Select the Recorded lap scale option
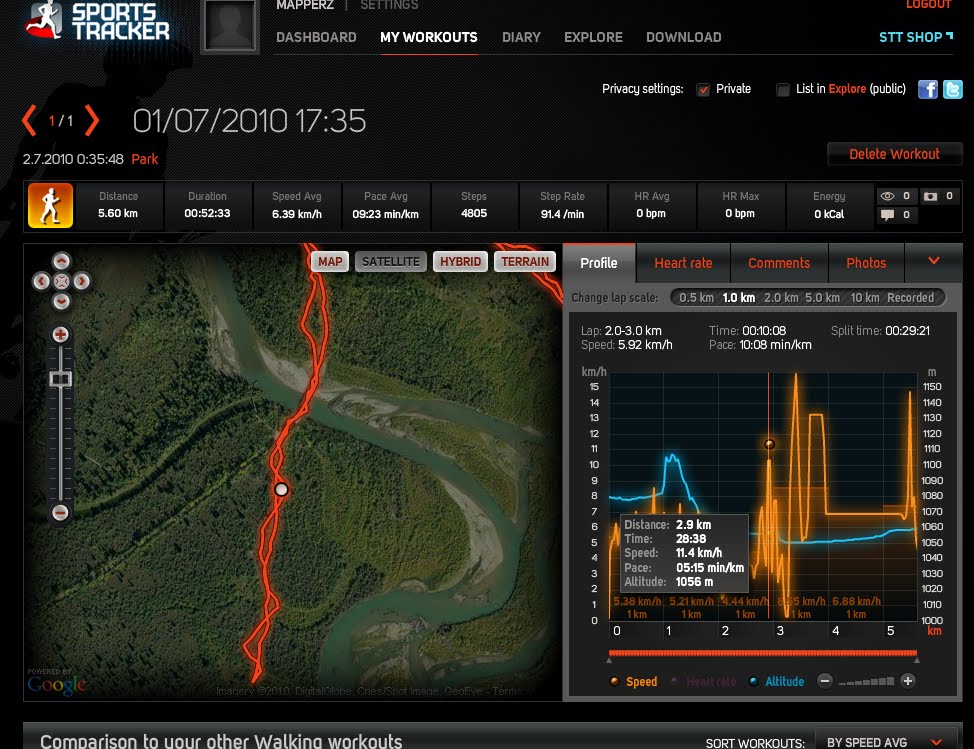 click(x=910, y=297)
